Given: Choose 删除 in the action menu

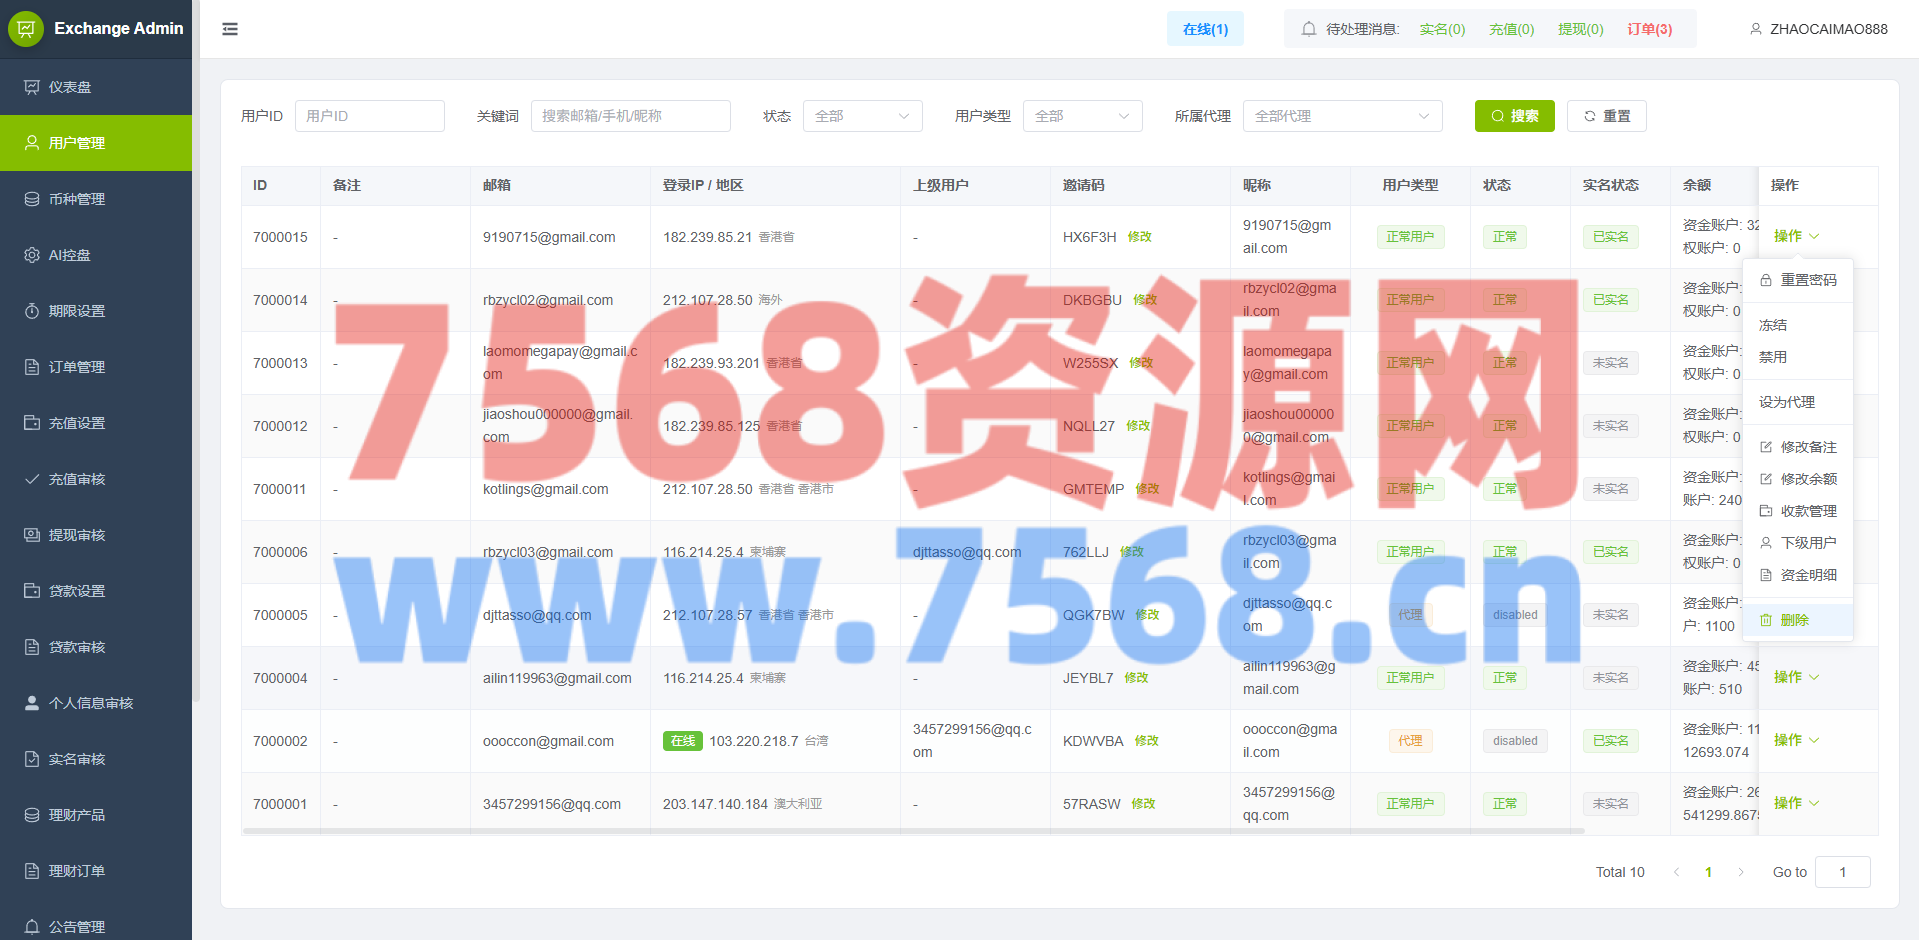Looking at the screenshot, I should (x=1794, y=620).
